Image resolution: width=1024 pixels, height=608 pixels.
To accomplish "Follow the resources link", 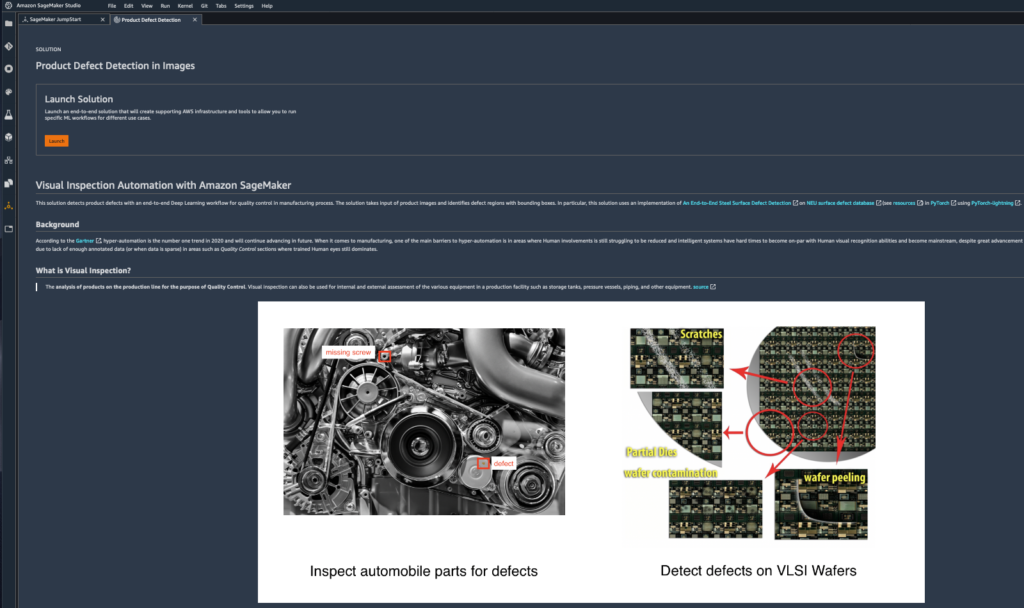I will point(904,203).
